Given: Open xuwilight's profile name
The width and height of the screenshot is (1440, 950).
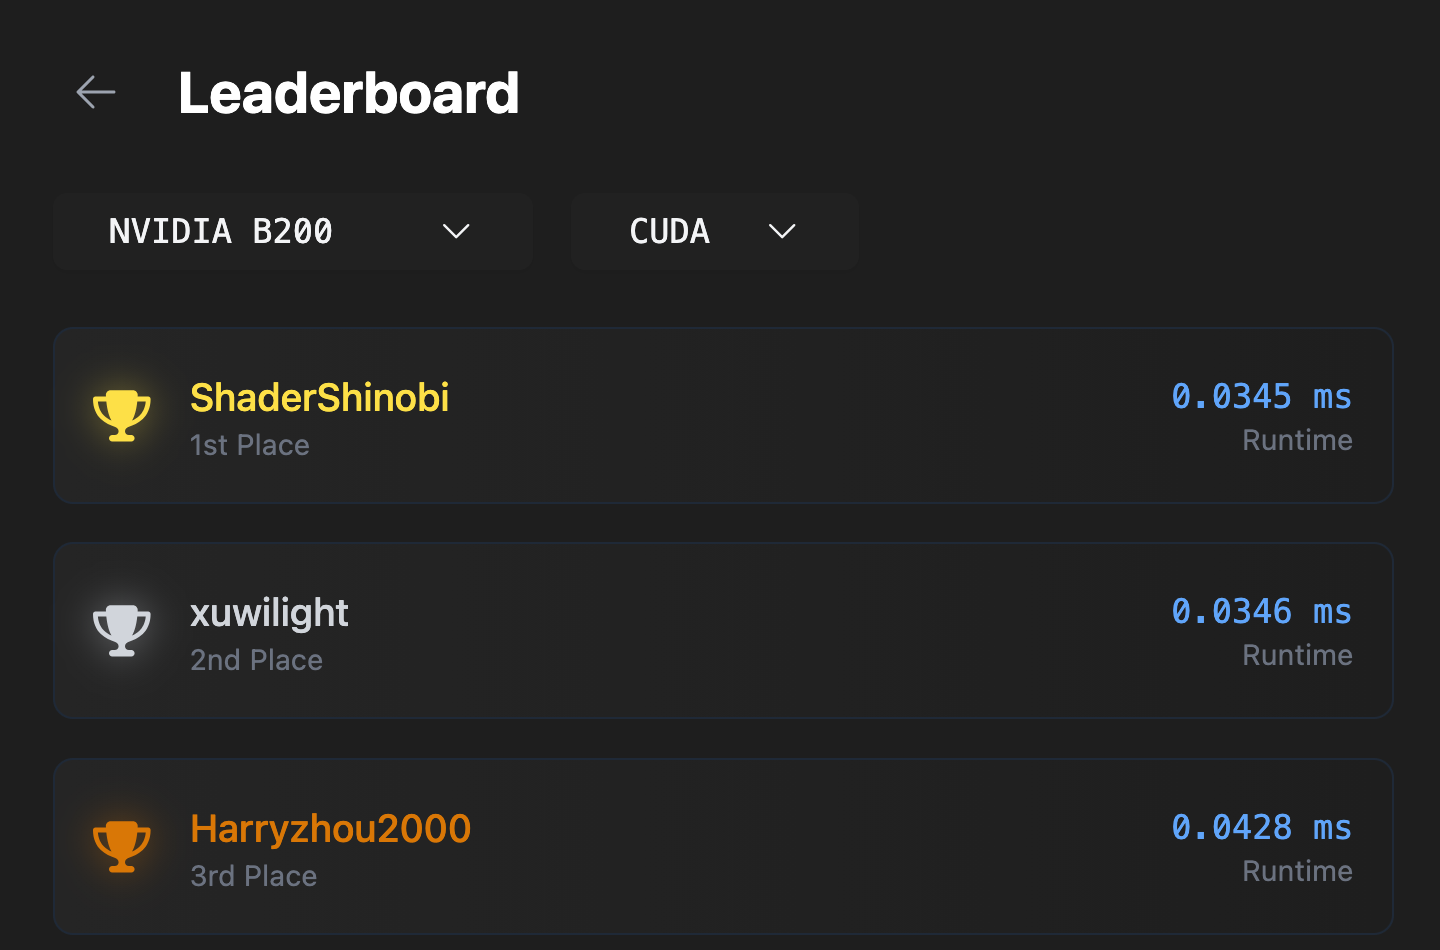Looking at the screenshot, I should (x=269, y=613).
